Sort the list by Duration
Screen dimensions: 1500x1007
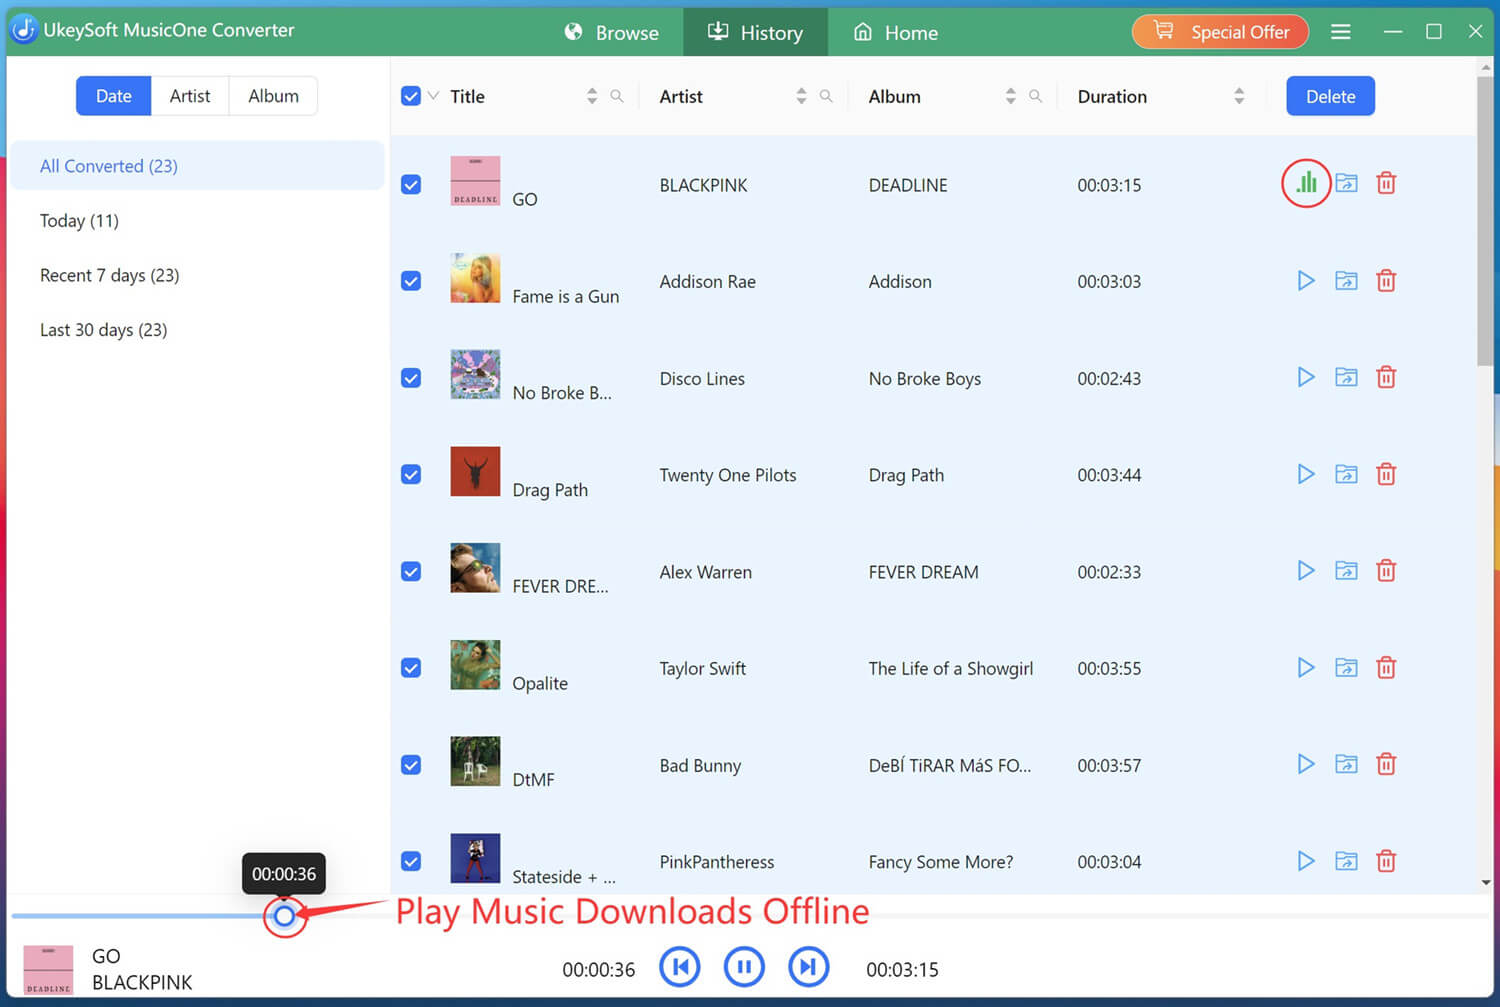[1239, 96]
